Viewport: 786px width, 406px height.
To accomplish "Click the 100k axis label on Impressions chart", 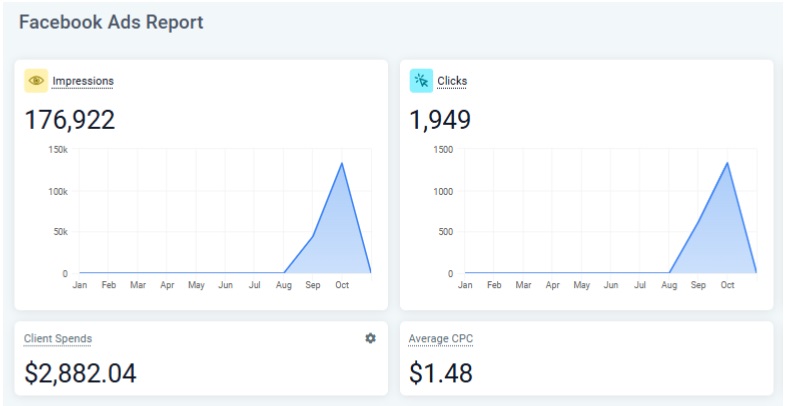I will [59, 191].
